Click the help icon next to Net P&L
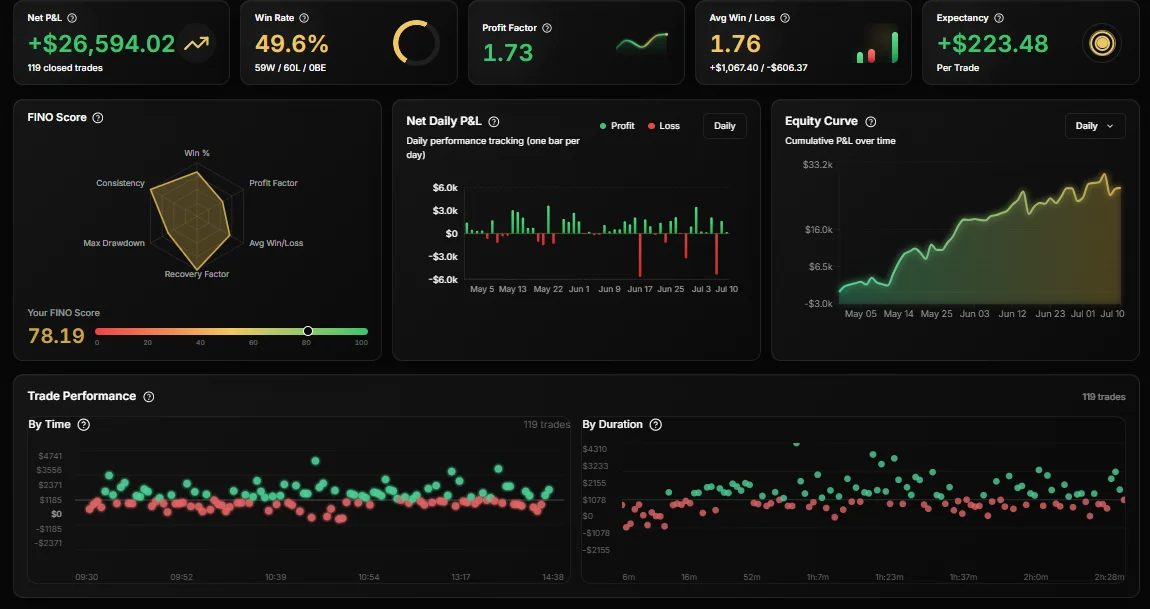This screenshot has height=609, width=1150. pyautogui.click(x=72, y=18)
